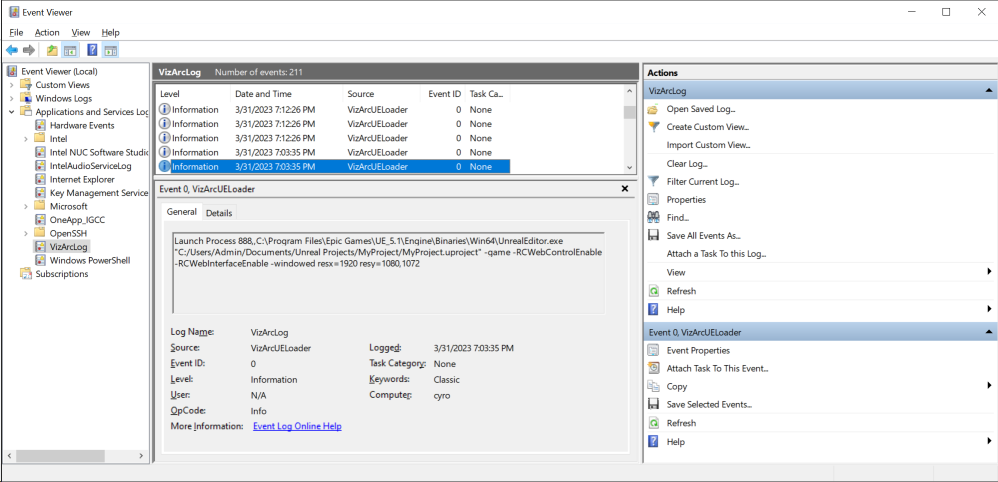Screen dimensions: 998x482
Task: Switch to the Details tab
Action: 219,213
